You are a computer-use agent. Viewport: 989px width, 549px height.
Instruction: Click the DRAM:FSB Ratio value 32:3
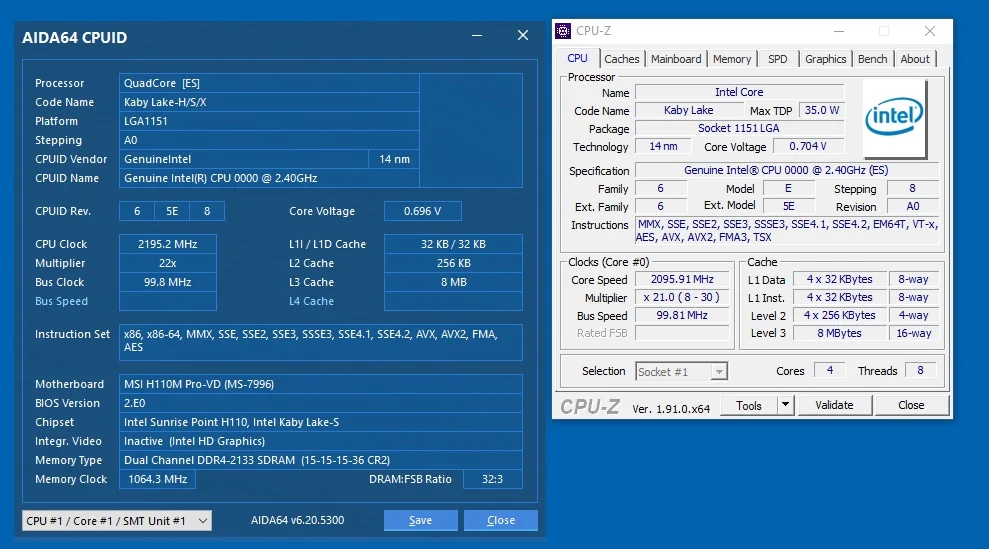[x=493, y=480]
